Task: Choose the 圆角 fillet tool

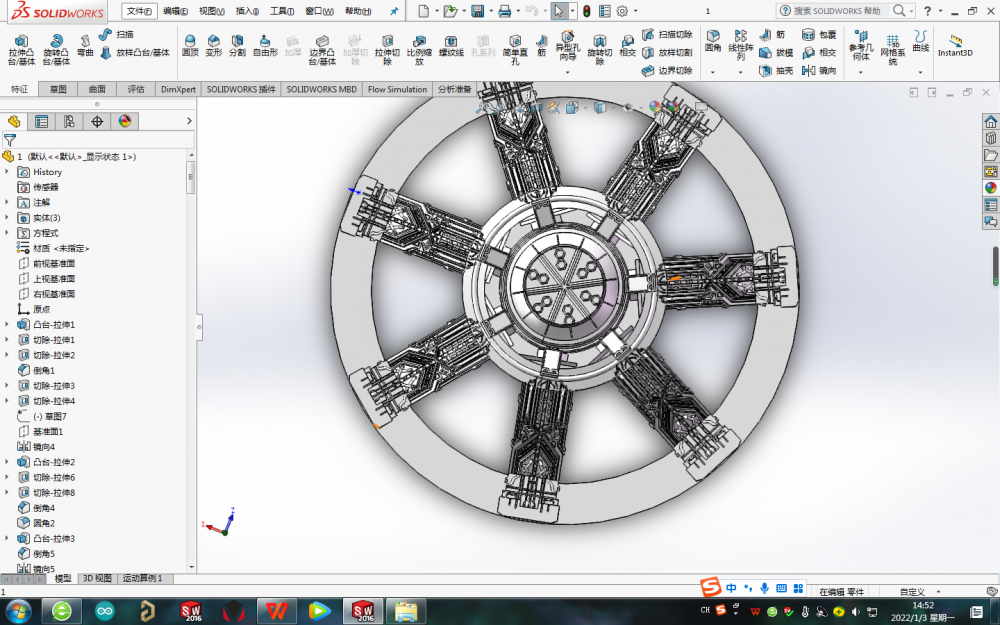Action: pos(713,40)
